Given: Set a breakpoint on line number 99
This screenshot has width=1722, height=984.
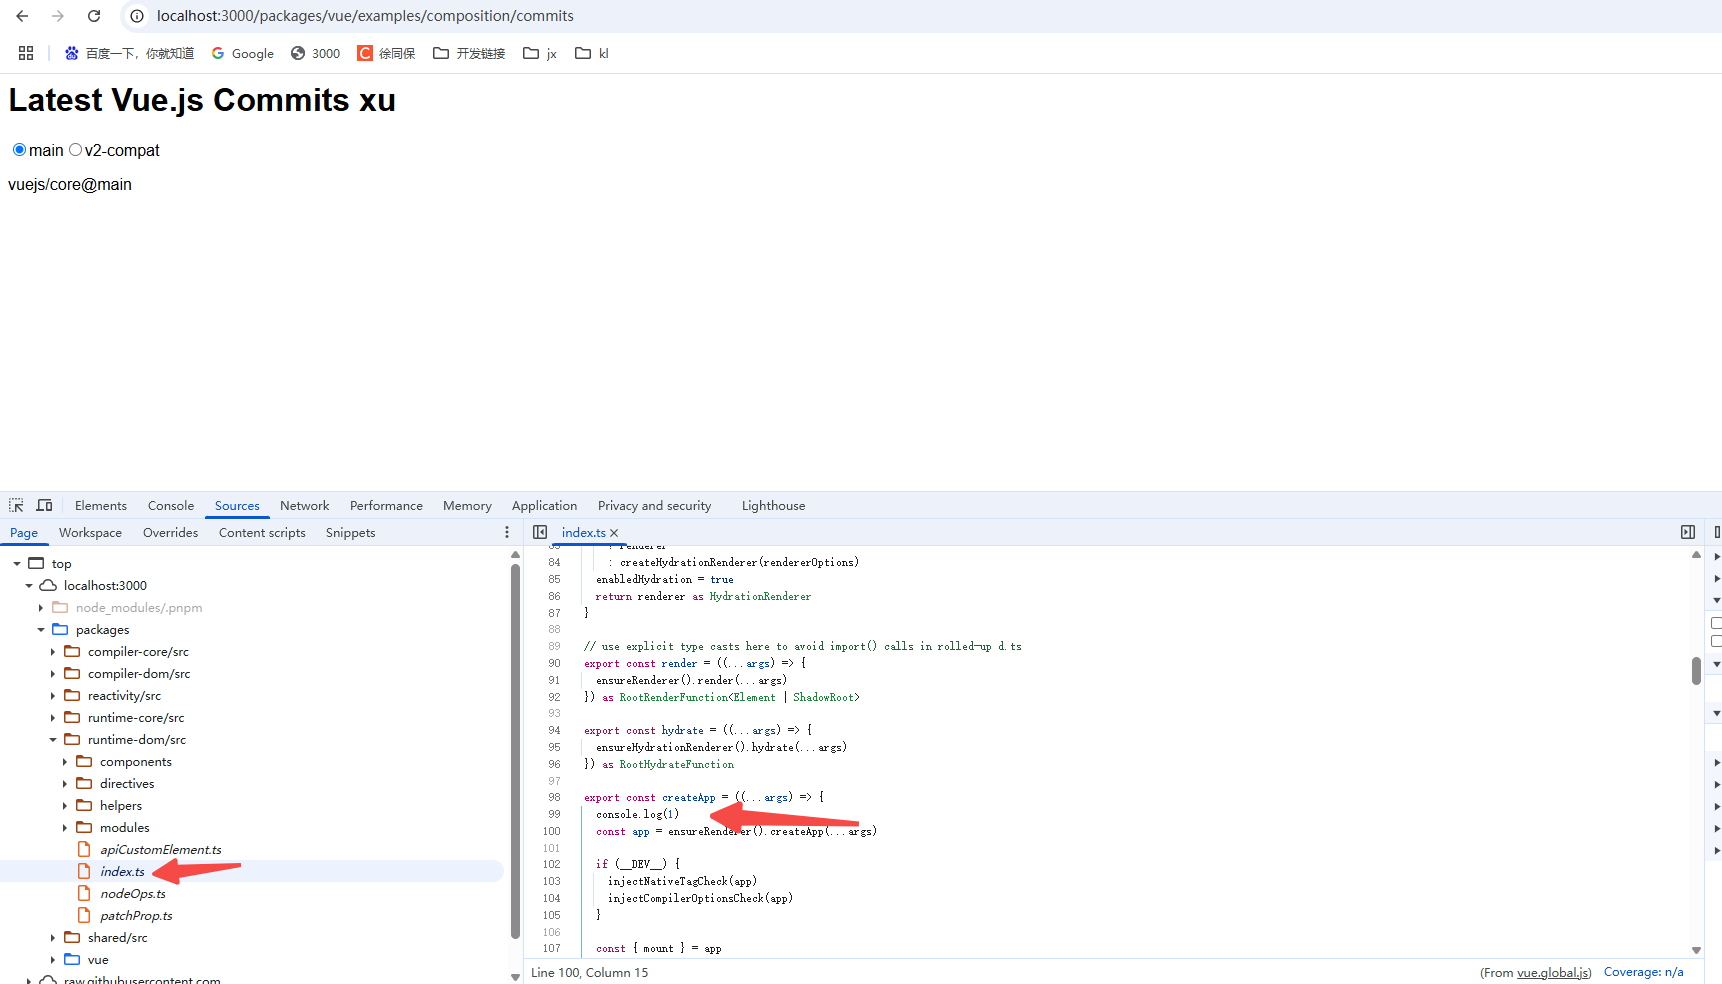Looking at the screenshot, I should pyautogui.click(x=552, y=814).
